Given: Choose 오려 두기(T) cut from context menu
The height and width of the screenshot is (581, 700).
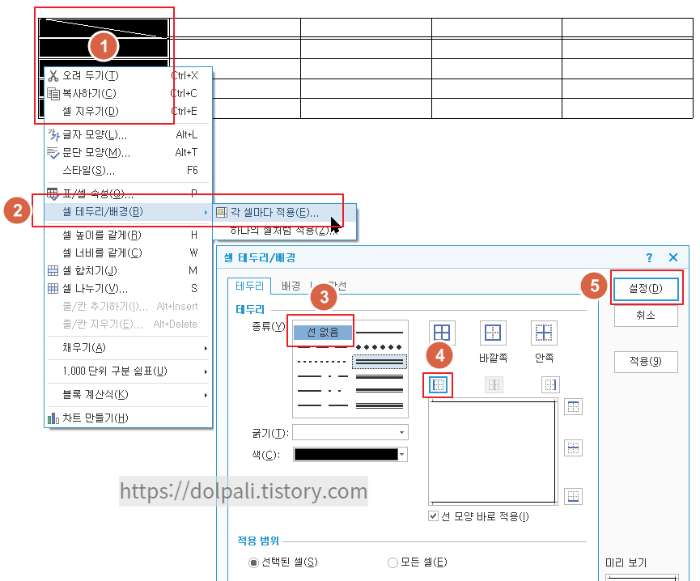Looking at the screenshot, I should coord(128,75).
